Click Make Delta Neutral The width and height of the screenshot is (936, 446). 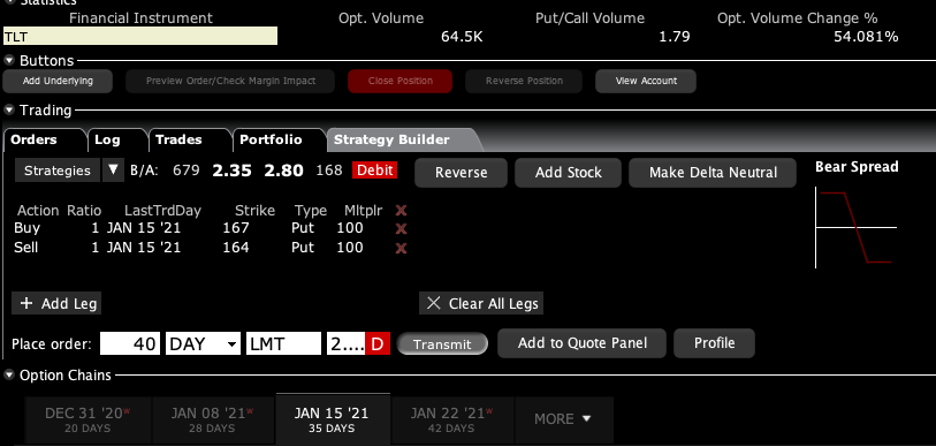click(712, 172)
